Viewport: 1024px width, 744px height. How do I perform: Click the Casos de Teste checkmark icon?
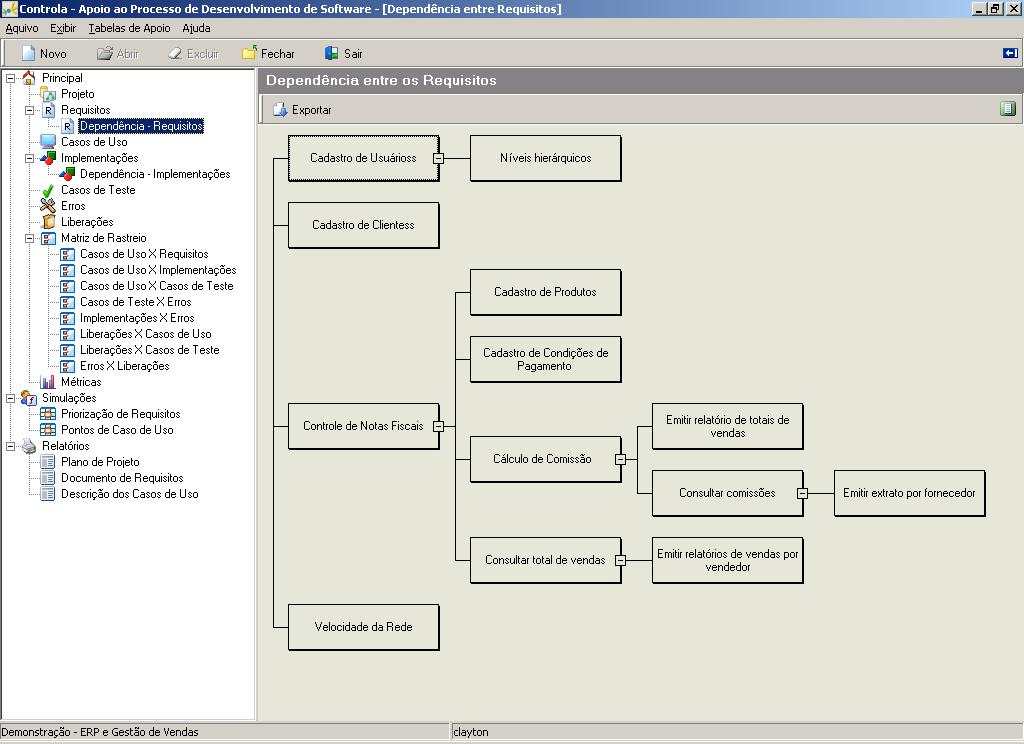click(x=48, y=190)
